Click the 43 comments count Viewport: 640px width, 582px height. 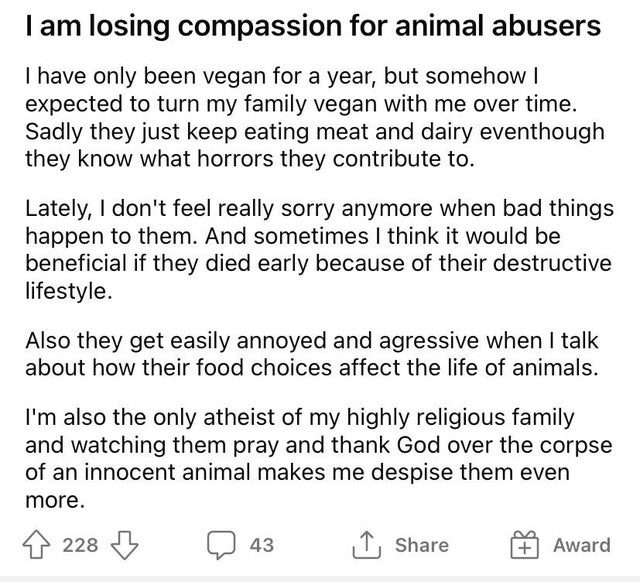coord(262,545)
